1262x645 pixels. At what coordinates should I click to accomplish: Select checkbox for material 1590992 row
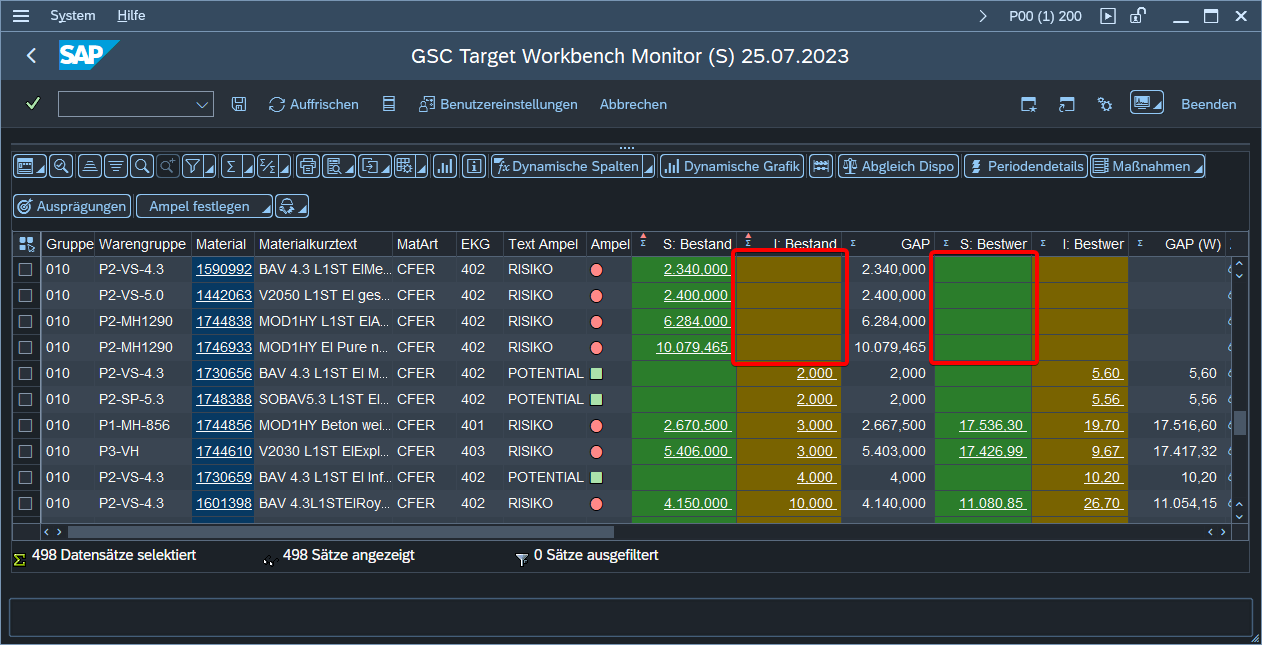pyautogui.click(x=26, y=270)
